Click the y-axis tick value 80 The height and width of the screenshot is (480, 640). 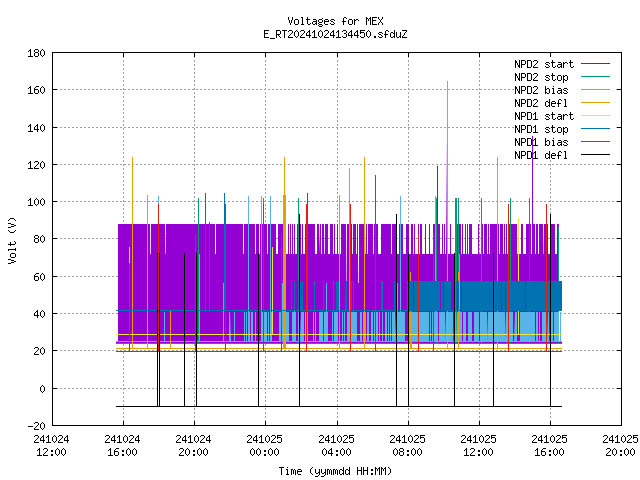pos(39,239)
